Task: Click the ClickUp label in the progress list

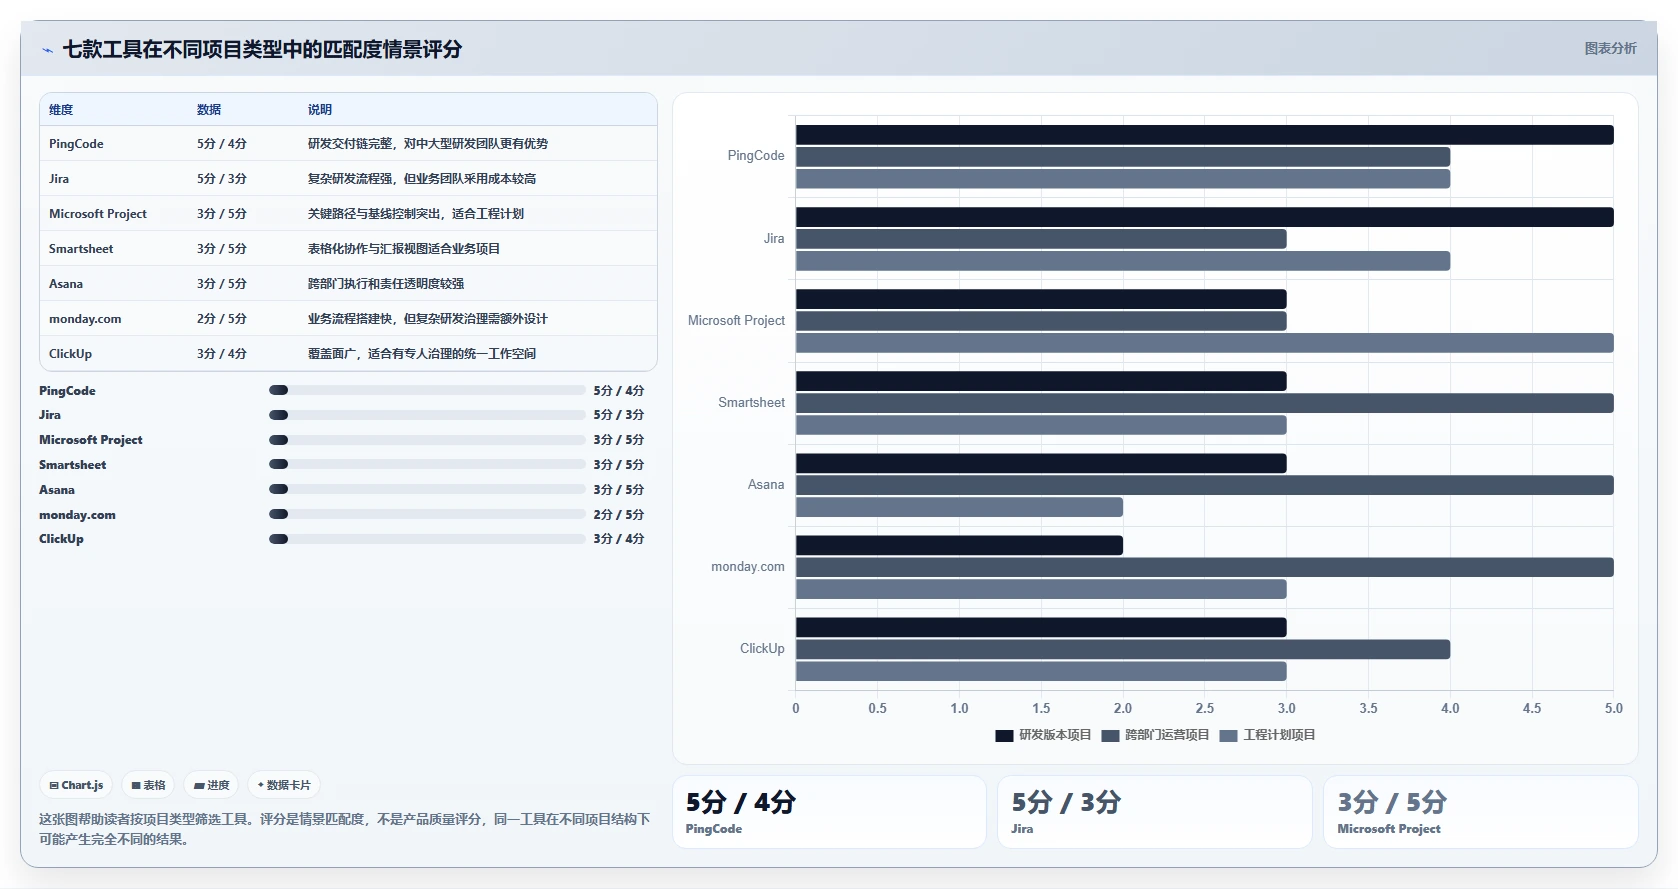Action: (61, 539)
